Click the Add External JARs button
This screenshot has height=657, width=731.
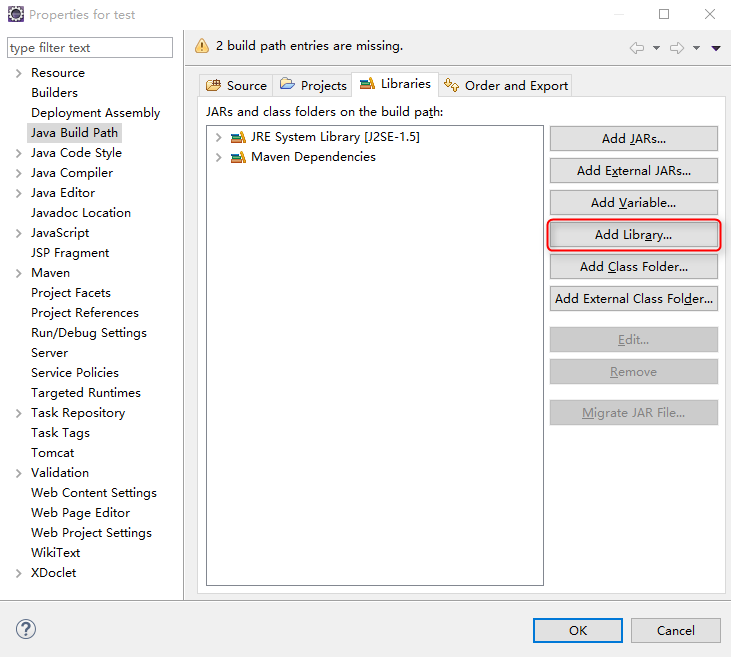coord(634,171)
